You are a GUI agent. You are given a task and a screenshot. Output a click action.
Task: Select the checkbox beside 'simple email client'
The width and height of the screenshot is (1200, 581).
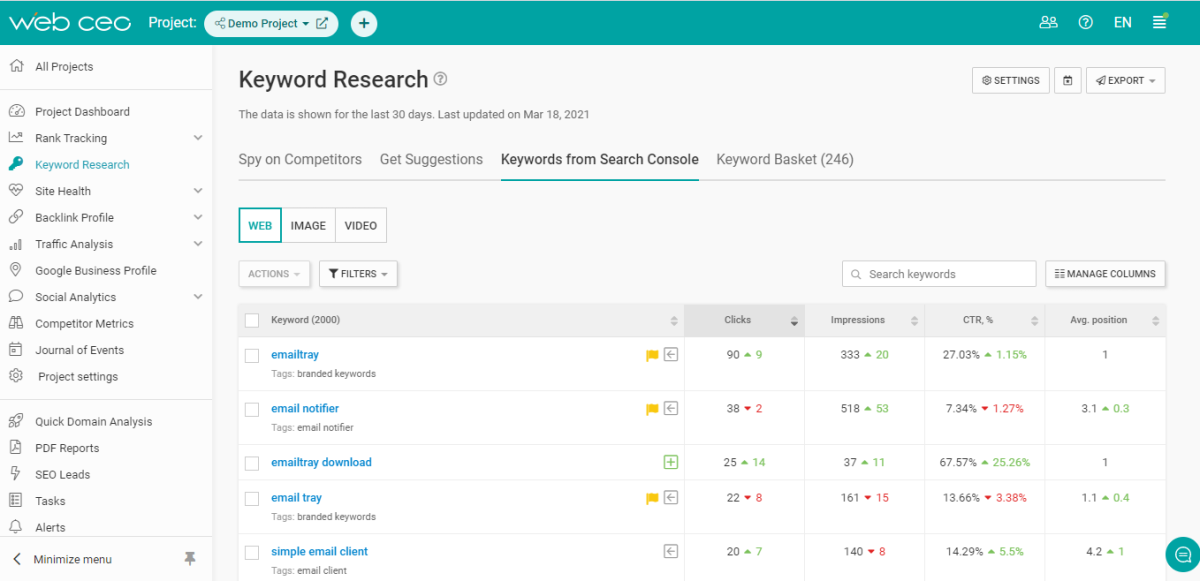click(x=251, y=551)
